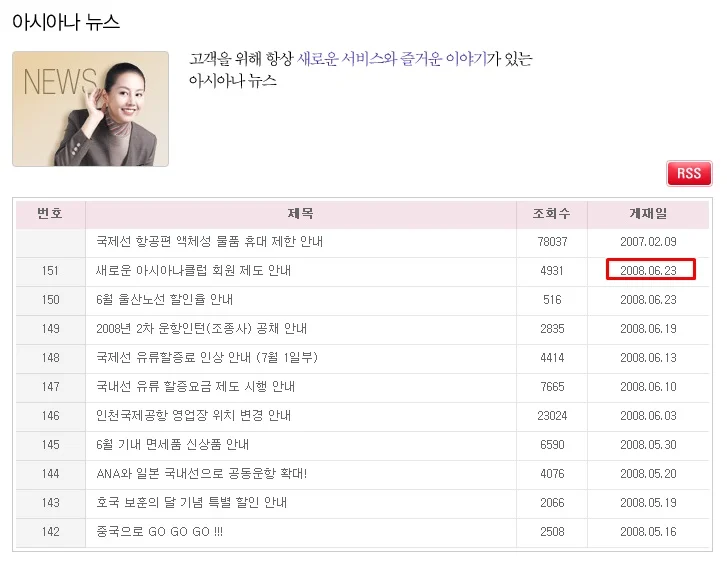The width and height of the screenshot is (727, 563).
Task: Click view count 7665
Action: tap(552, 387)
